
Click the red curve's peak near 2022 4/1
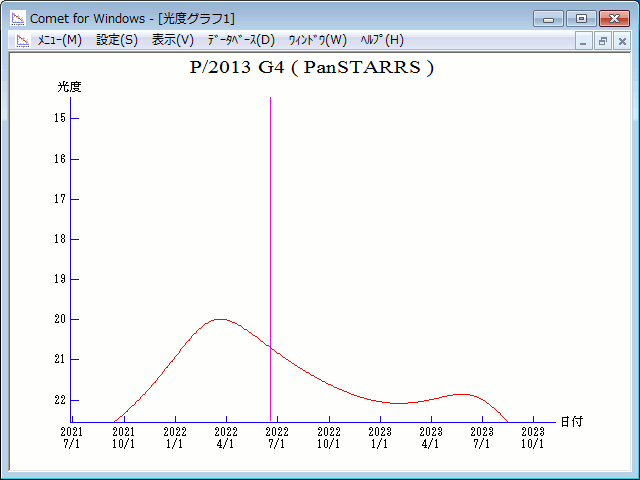coord(220,319)
